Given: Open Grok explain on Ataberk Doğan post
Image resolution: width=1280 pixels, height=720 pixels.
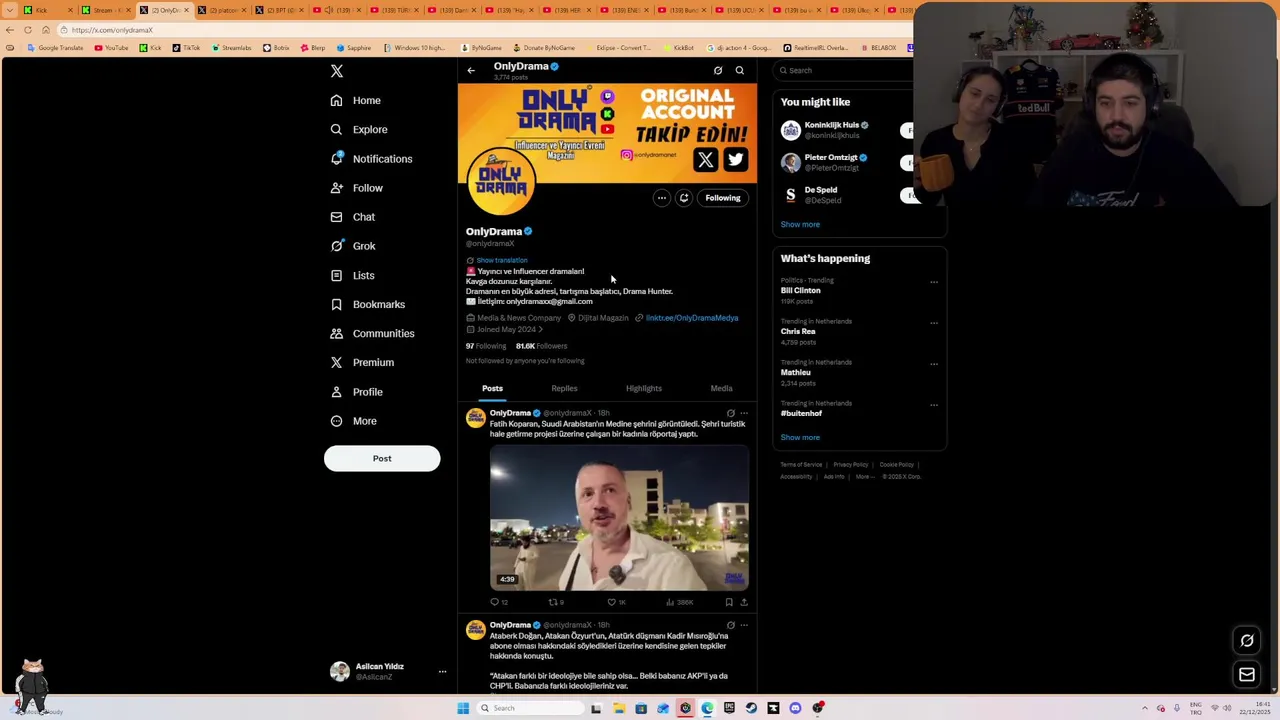Looking at the screenshot, I should tap(730, 625).
